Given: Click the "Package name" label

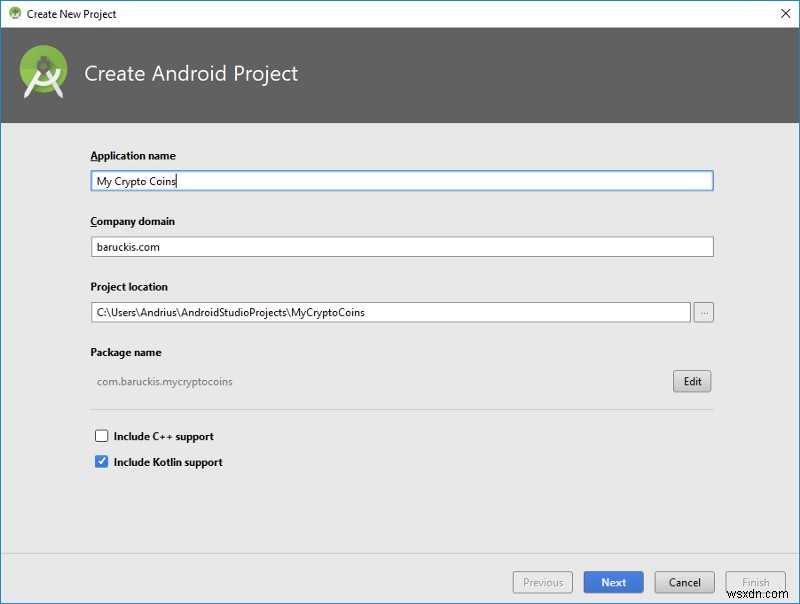Looking at the screenshot, I should click(125, 352).
